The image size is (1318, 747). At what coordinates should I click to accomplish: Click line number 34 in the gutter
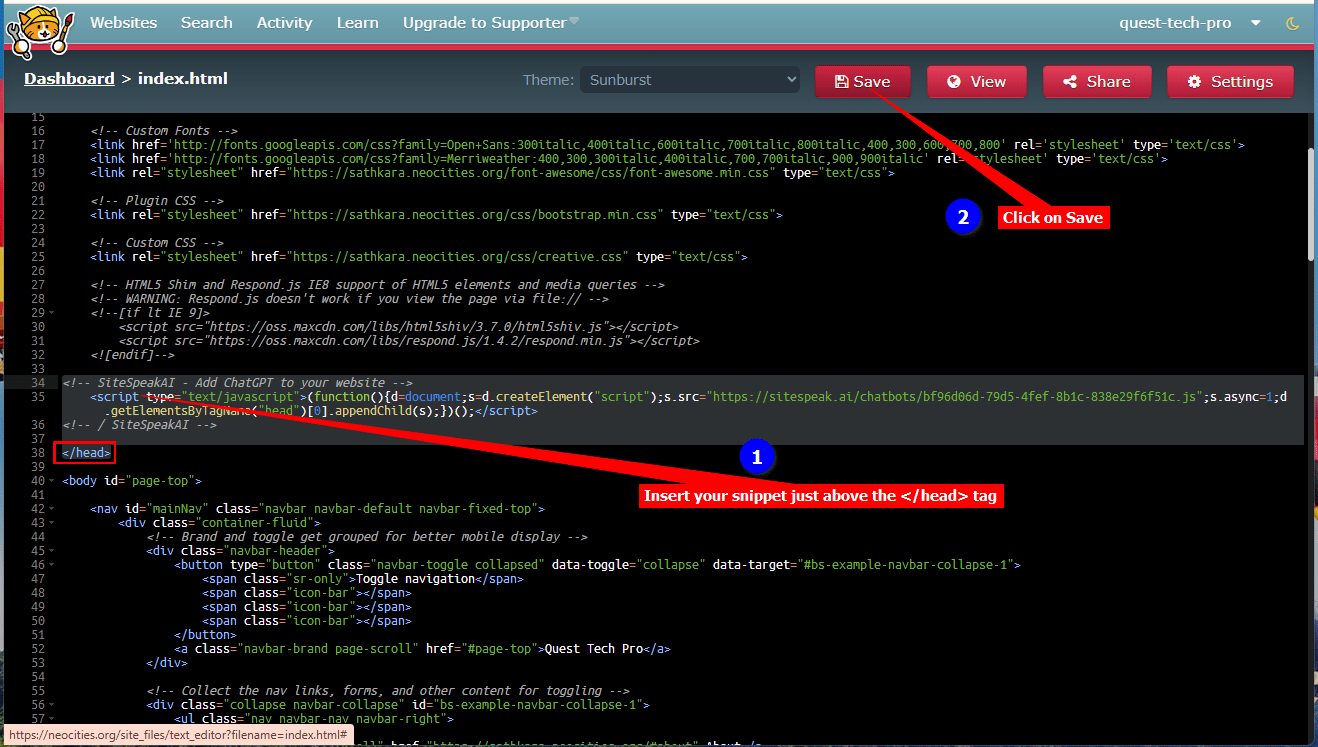click(38, 383)
